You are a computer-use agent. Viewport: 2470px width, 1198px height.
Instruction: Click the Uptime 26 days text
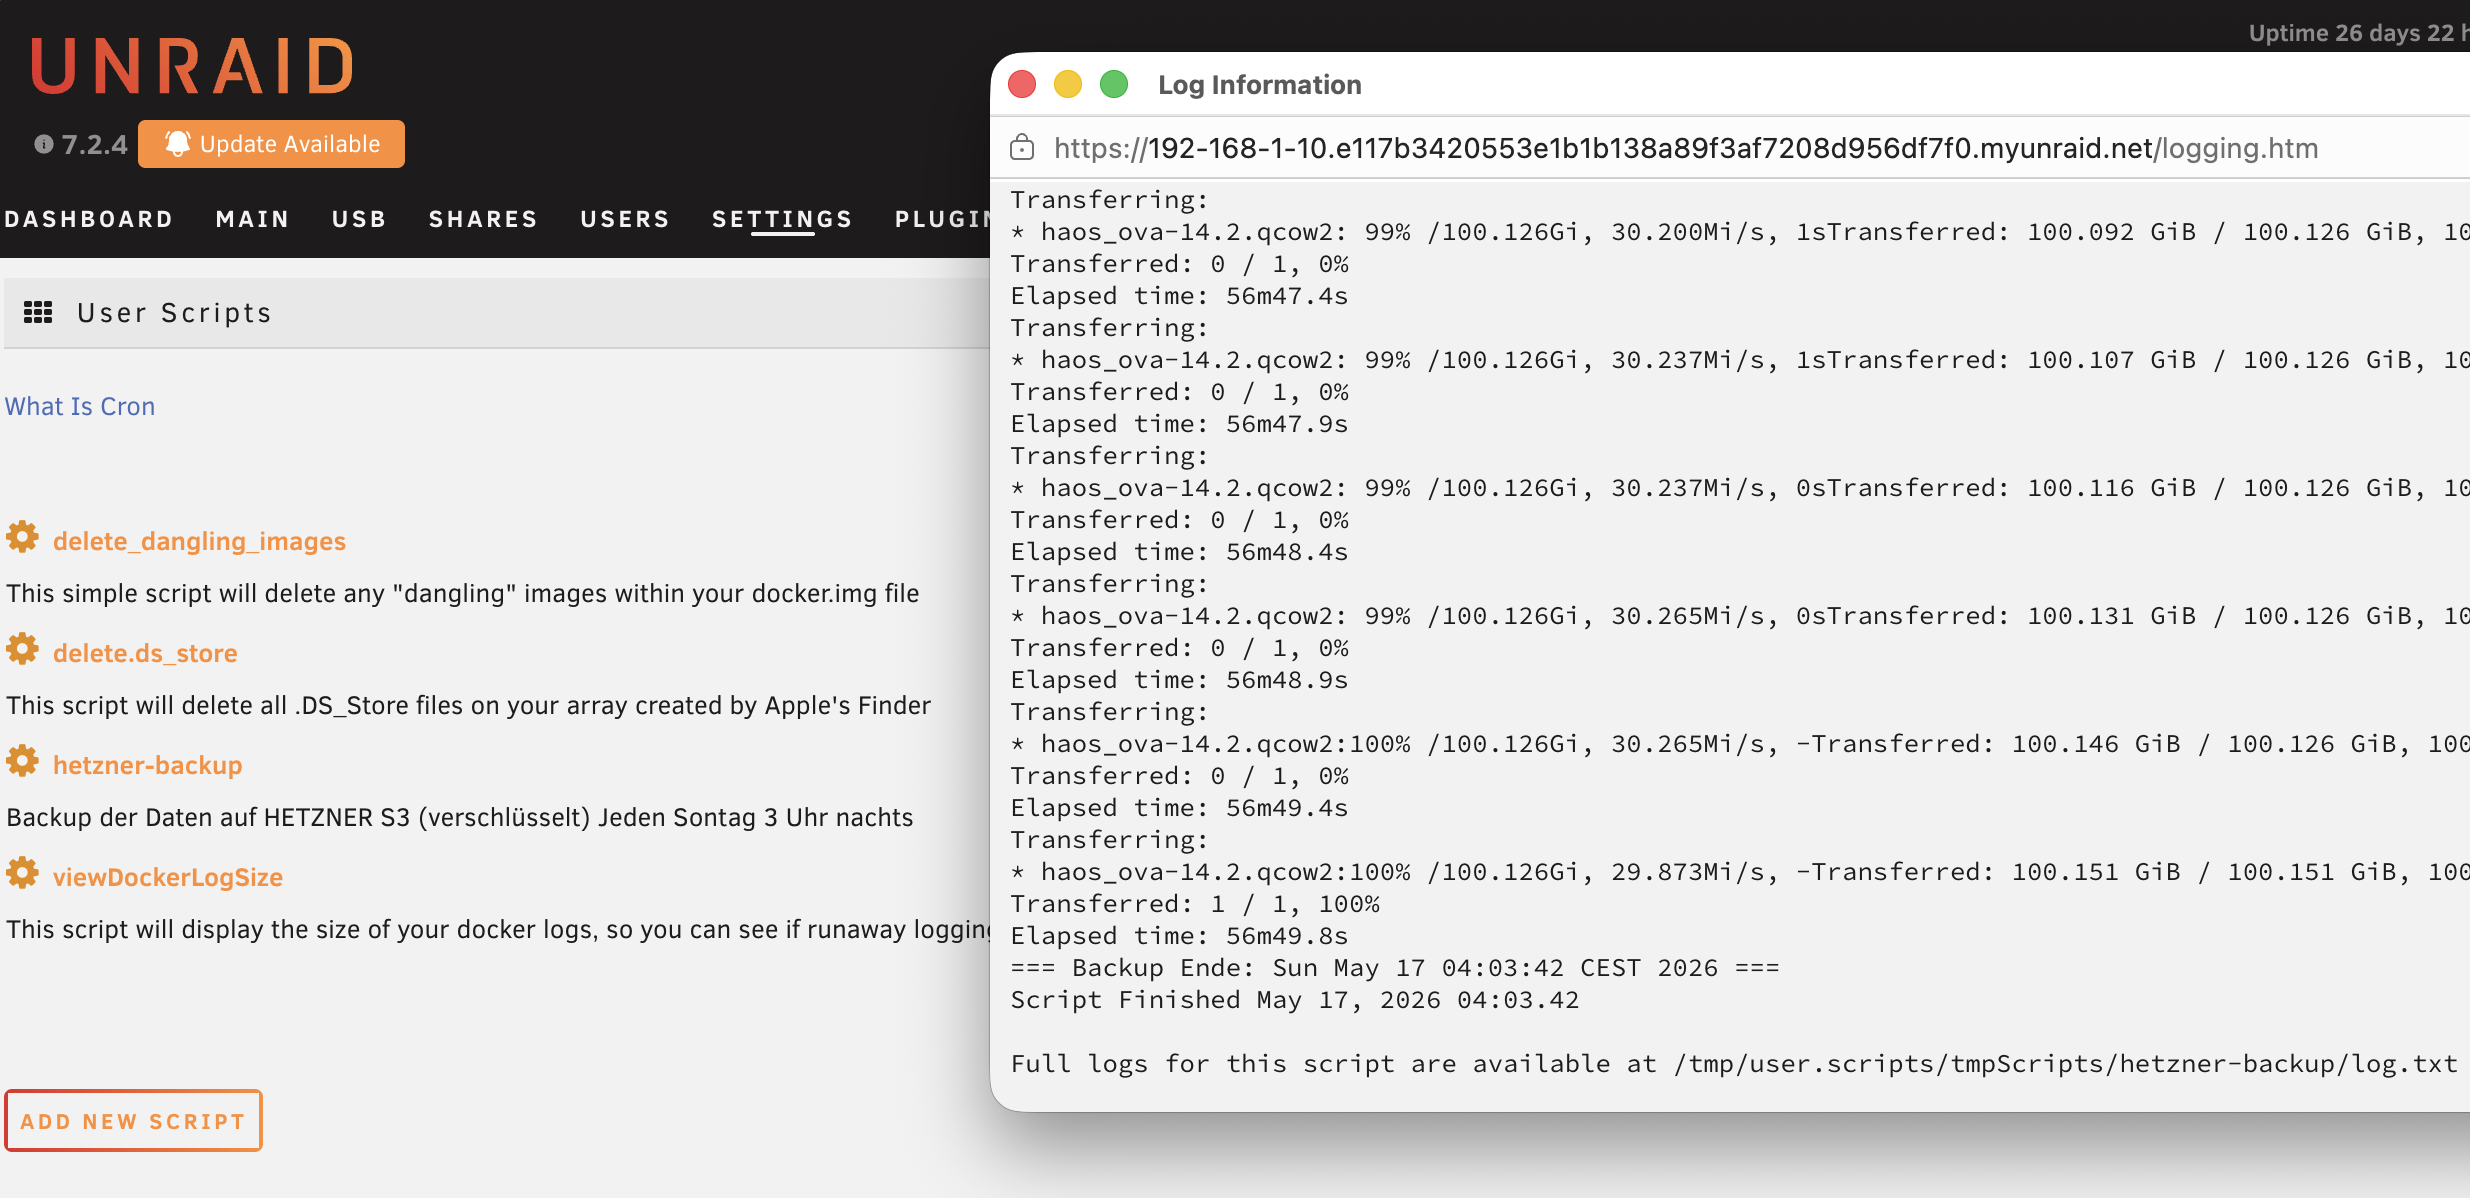2358,33
